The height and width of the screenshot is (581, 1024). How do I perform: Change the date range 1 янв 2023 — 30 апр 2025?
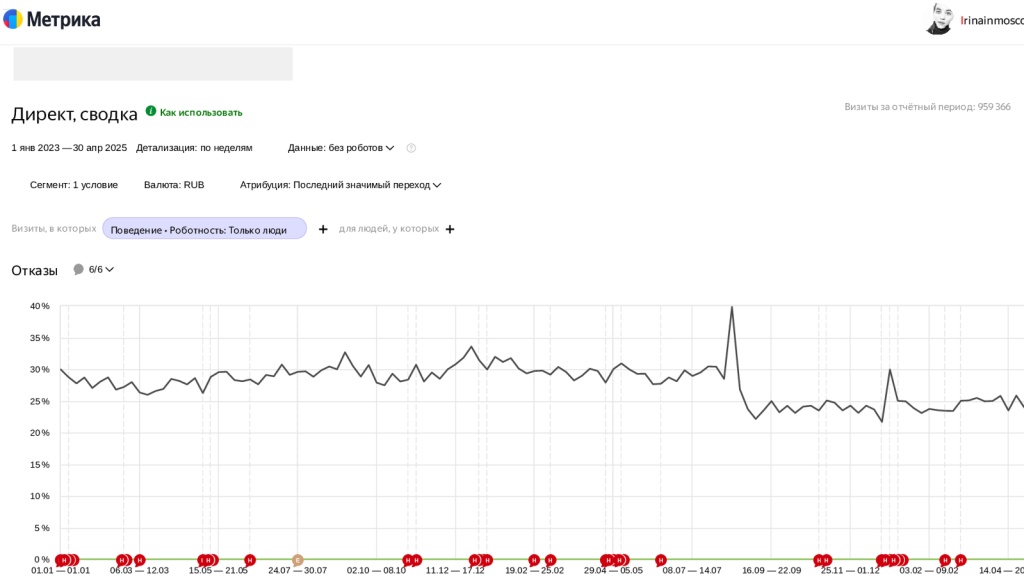pyautogui.click(x=69, y=148)
